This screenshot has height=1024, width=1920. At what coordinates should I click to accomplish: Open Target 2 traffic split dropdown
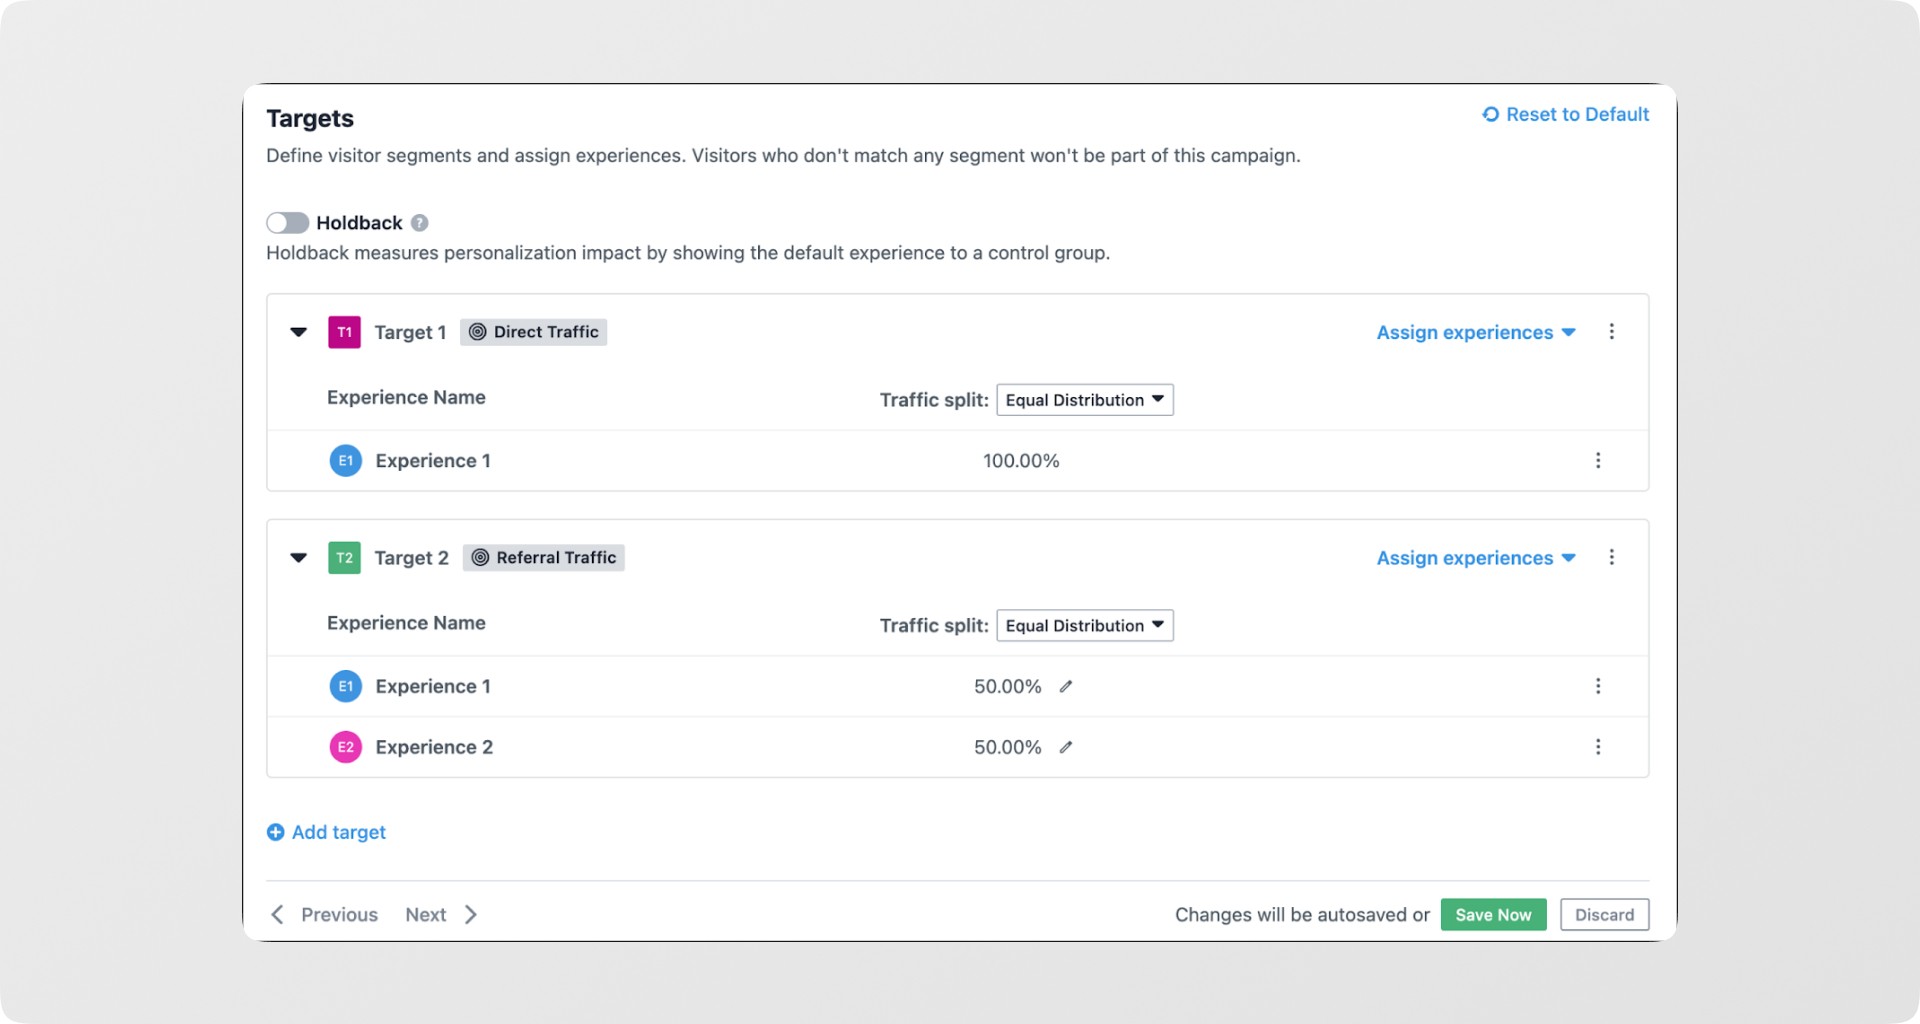(x=1084, y=626)
